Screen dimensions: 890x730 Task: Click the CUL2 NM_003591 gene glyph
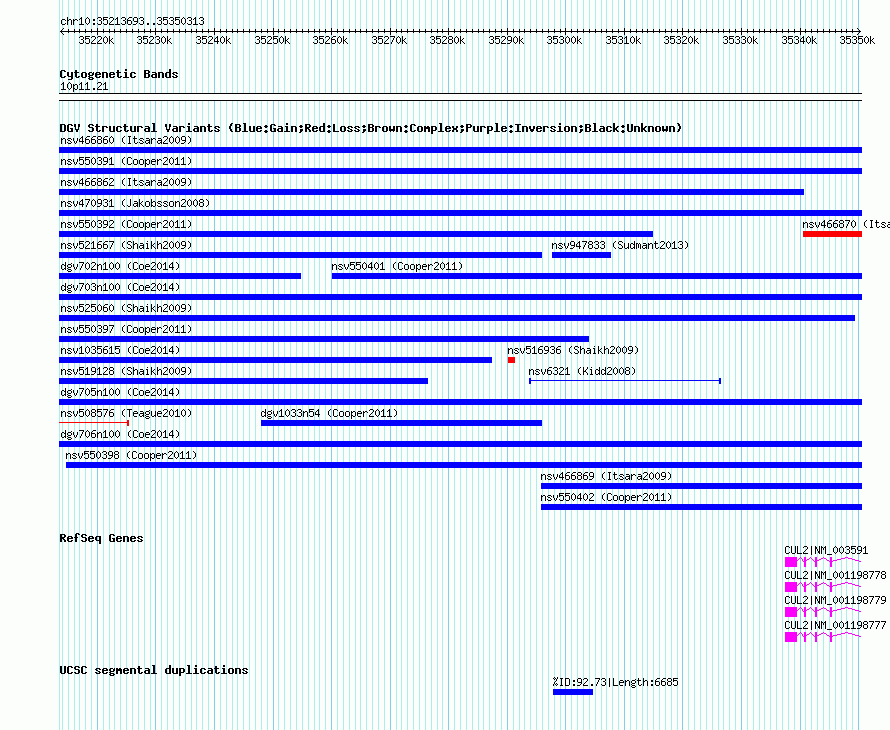point(822,562)
